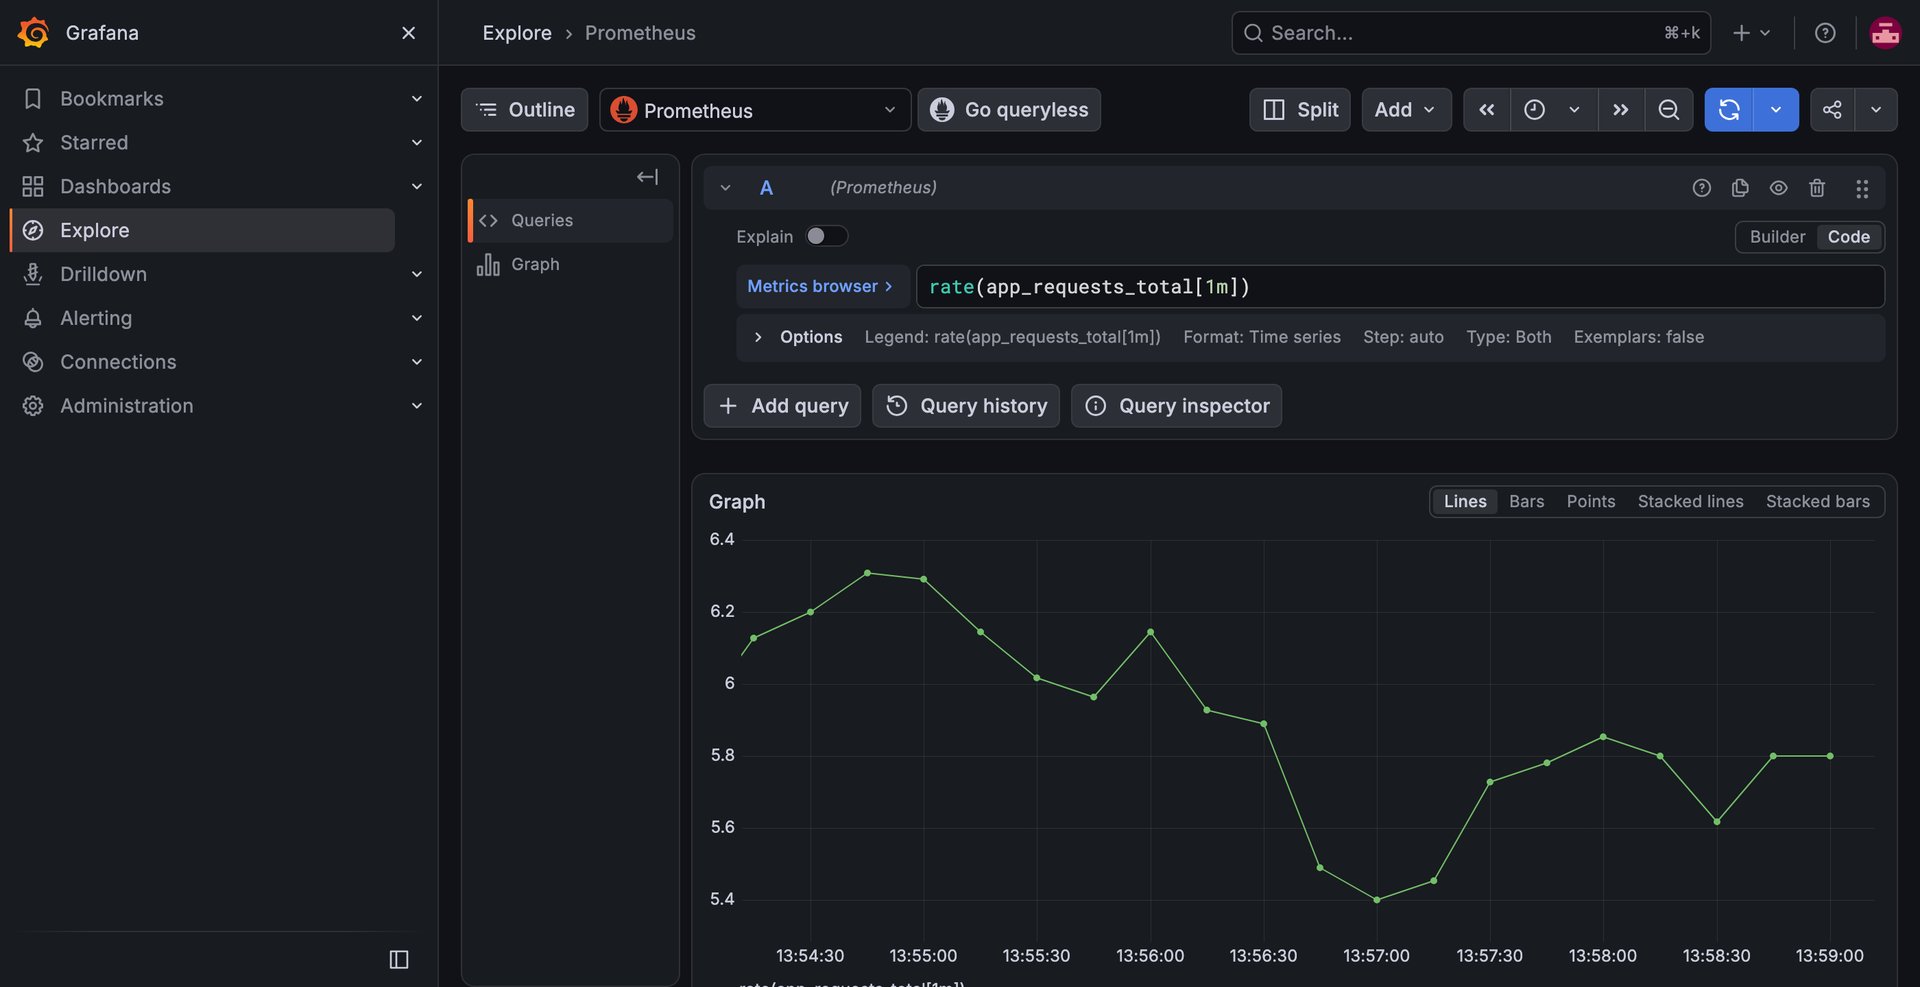The height and width of the screenshot is (987, 1920).
Task: Shift time range backwards
Action: click(1487, 110)
